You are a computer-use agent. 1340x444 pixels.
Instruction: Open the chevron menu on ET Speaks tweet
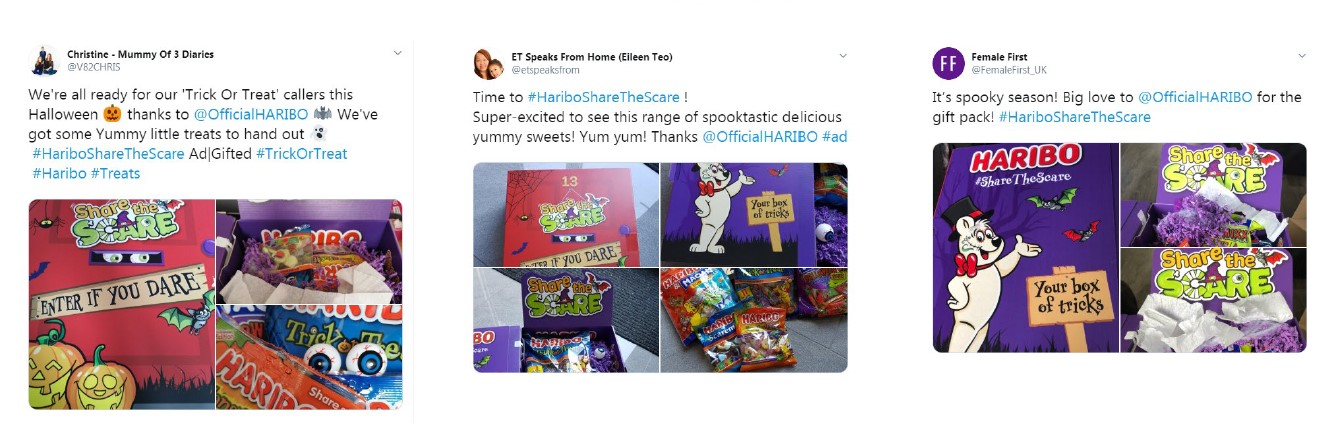(842, 55)
